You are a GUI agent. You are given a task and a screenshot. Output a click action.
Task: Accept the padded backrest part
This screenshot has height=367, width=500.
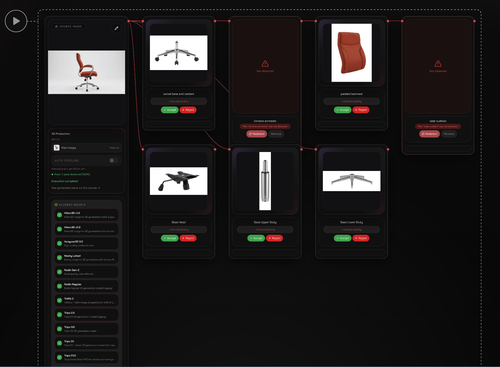(343, 110)
